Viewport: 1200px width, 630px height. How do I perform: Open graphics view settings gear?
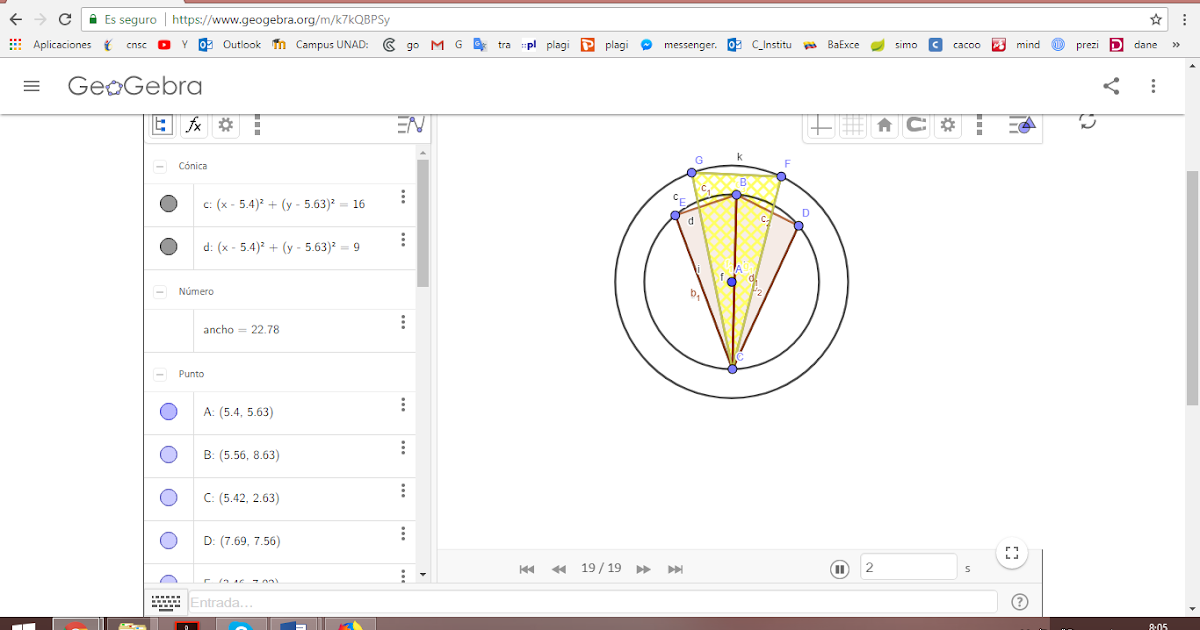947,125
